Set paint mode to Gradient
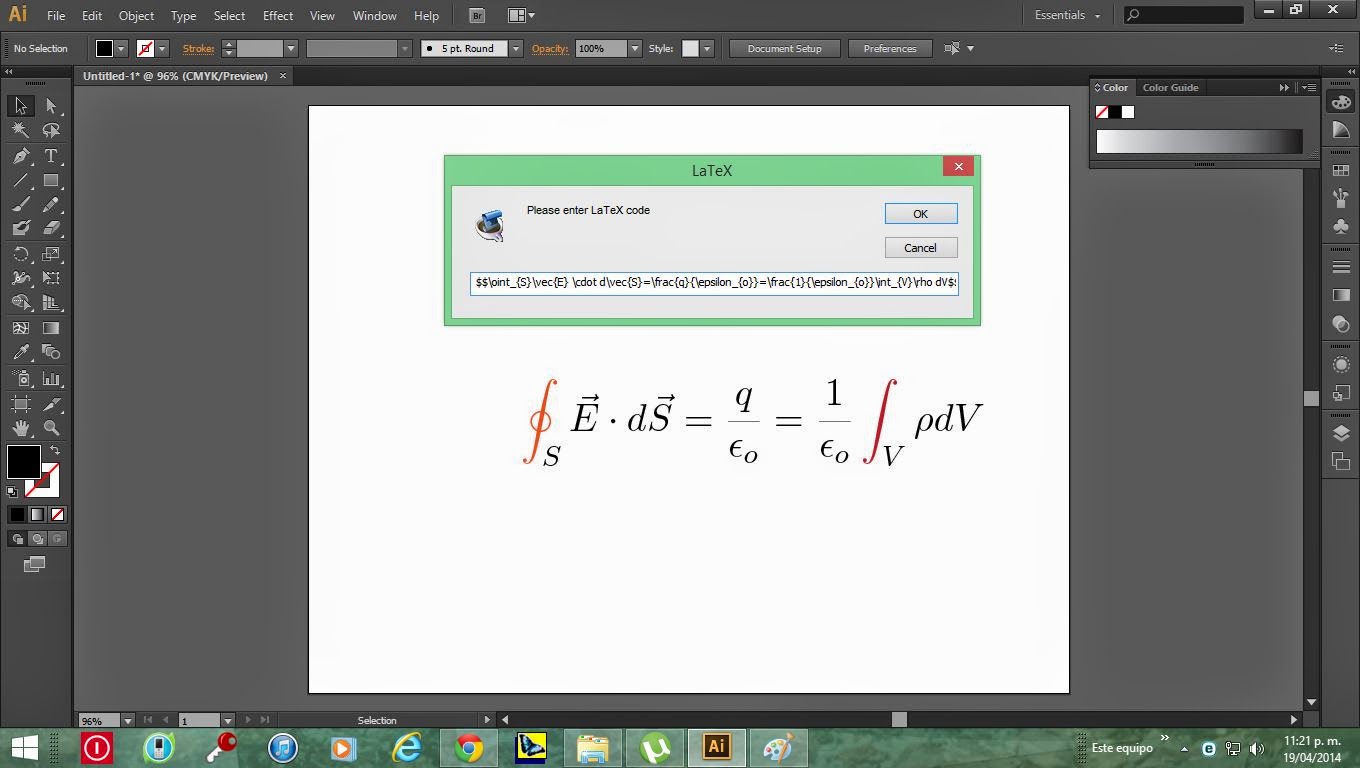 tap(37, 514)
